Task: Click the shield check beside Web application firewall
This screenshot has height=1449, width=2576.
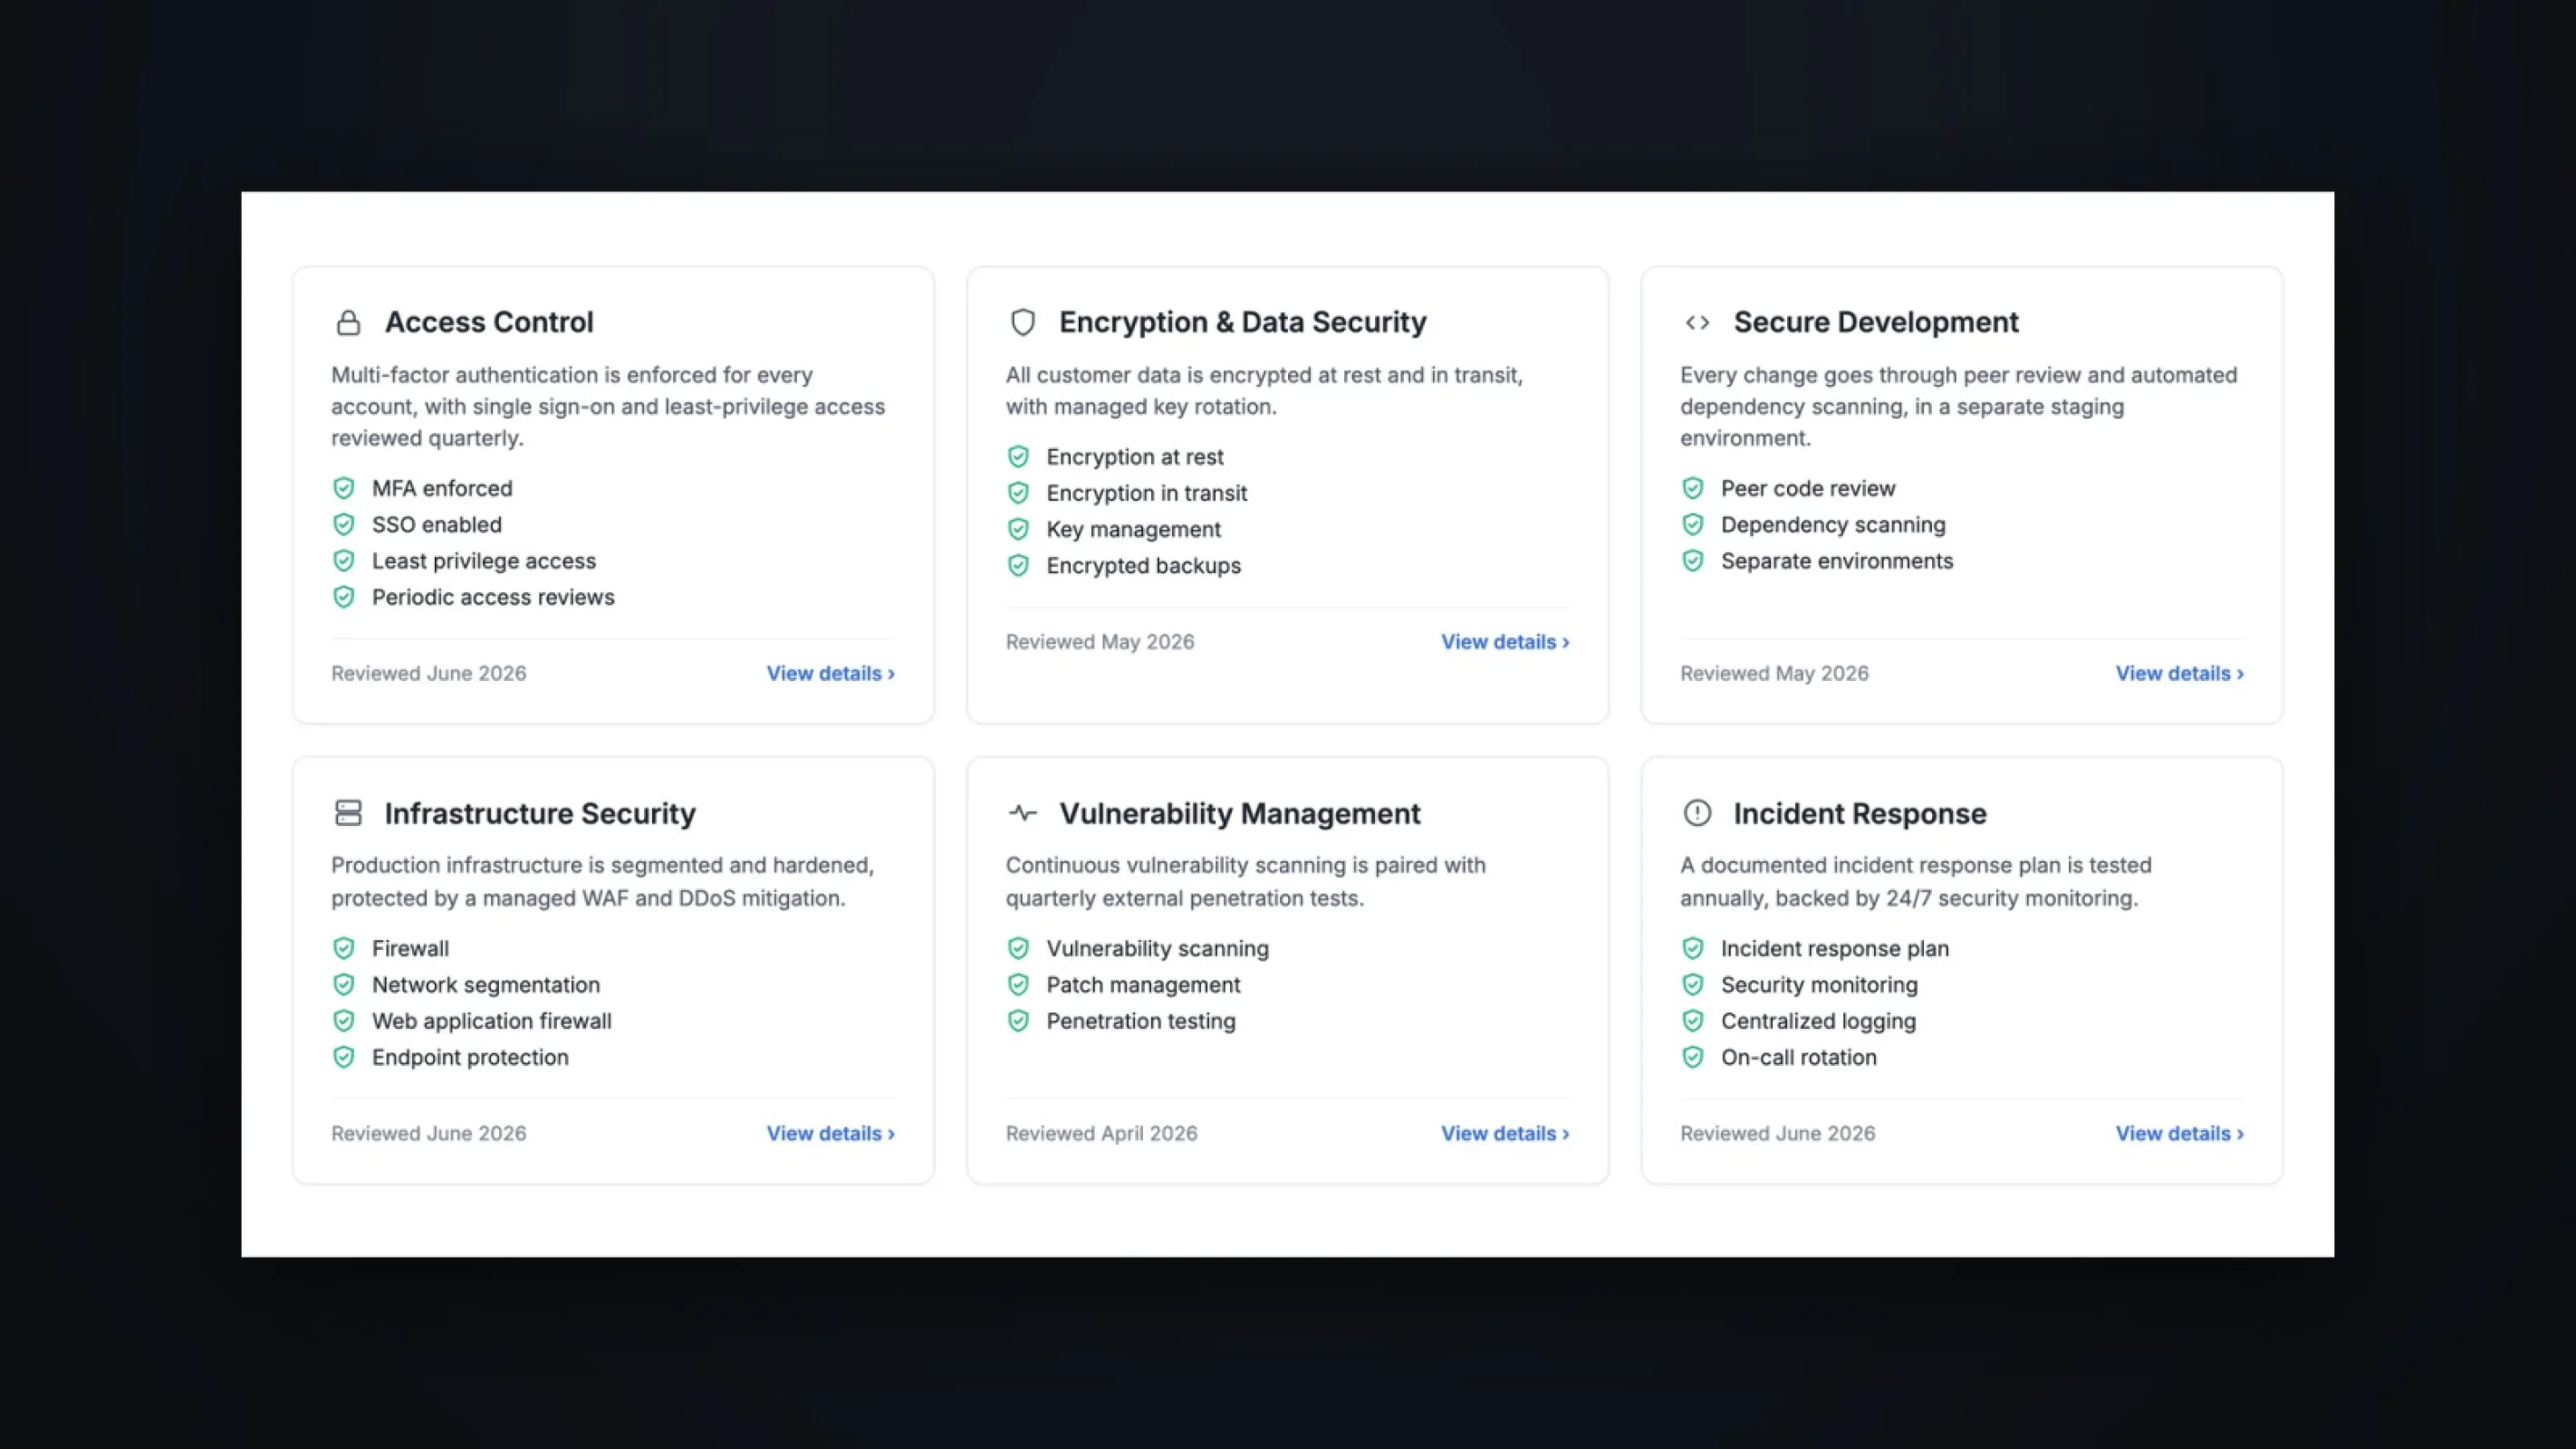Action: coord(344,1021)
